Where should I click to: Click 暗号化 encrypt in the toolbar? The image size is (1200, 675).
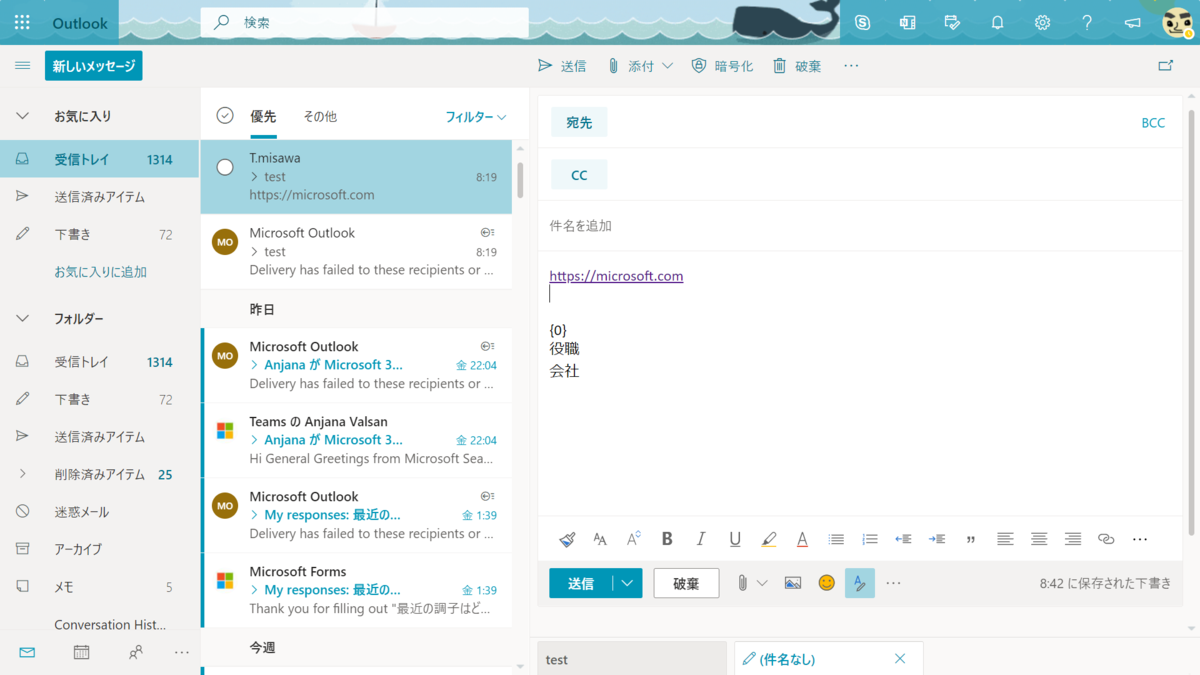point(722,66)
